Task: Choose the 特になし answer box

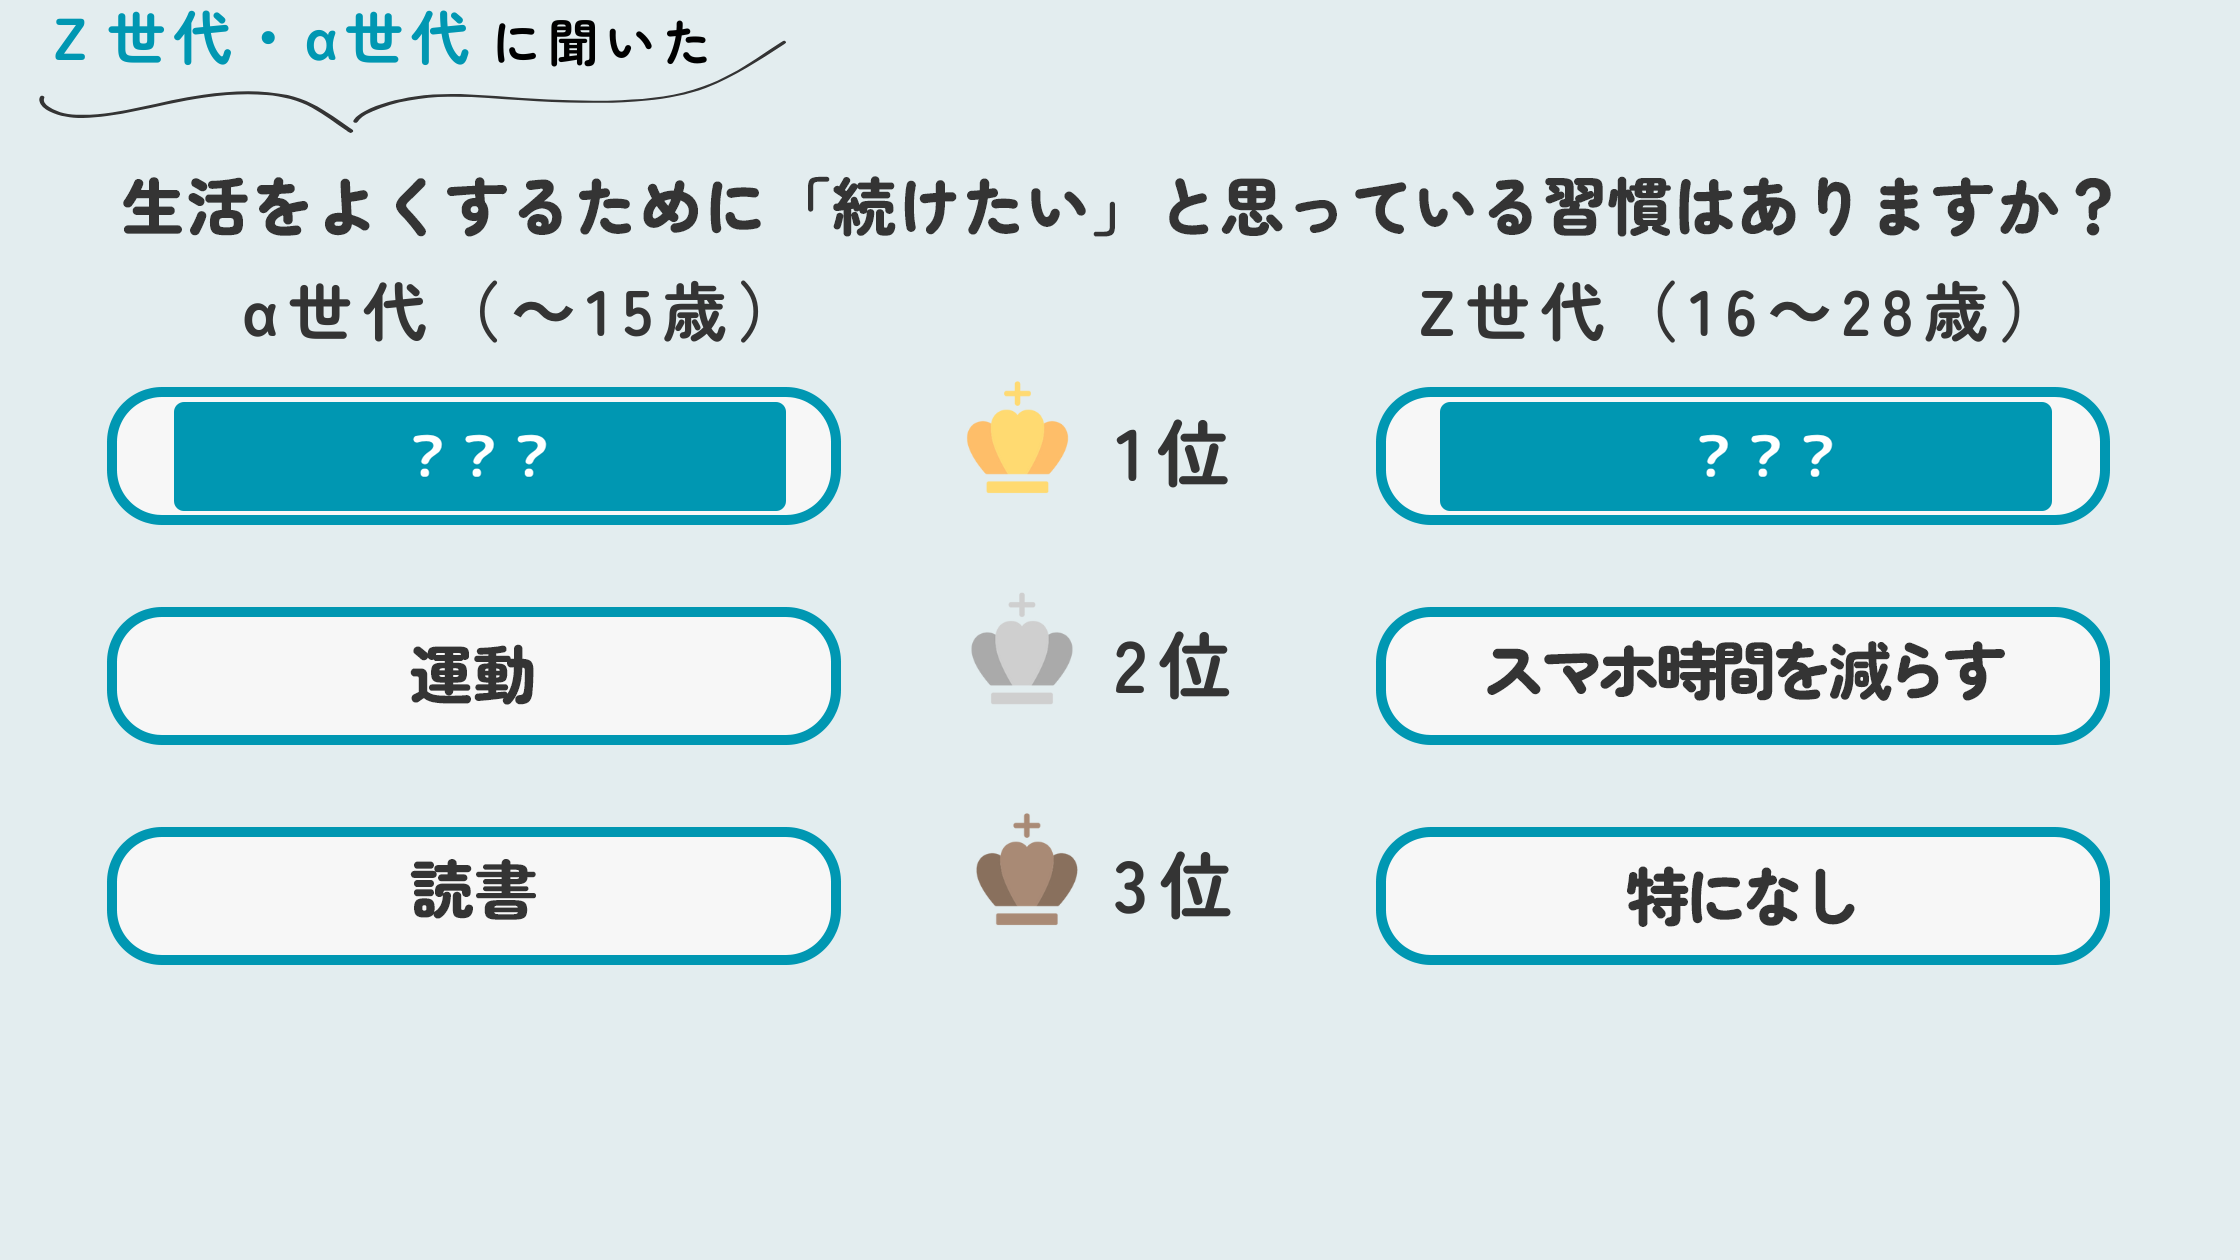Action: click(1742, 895)
